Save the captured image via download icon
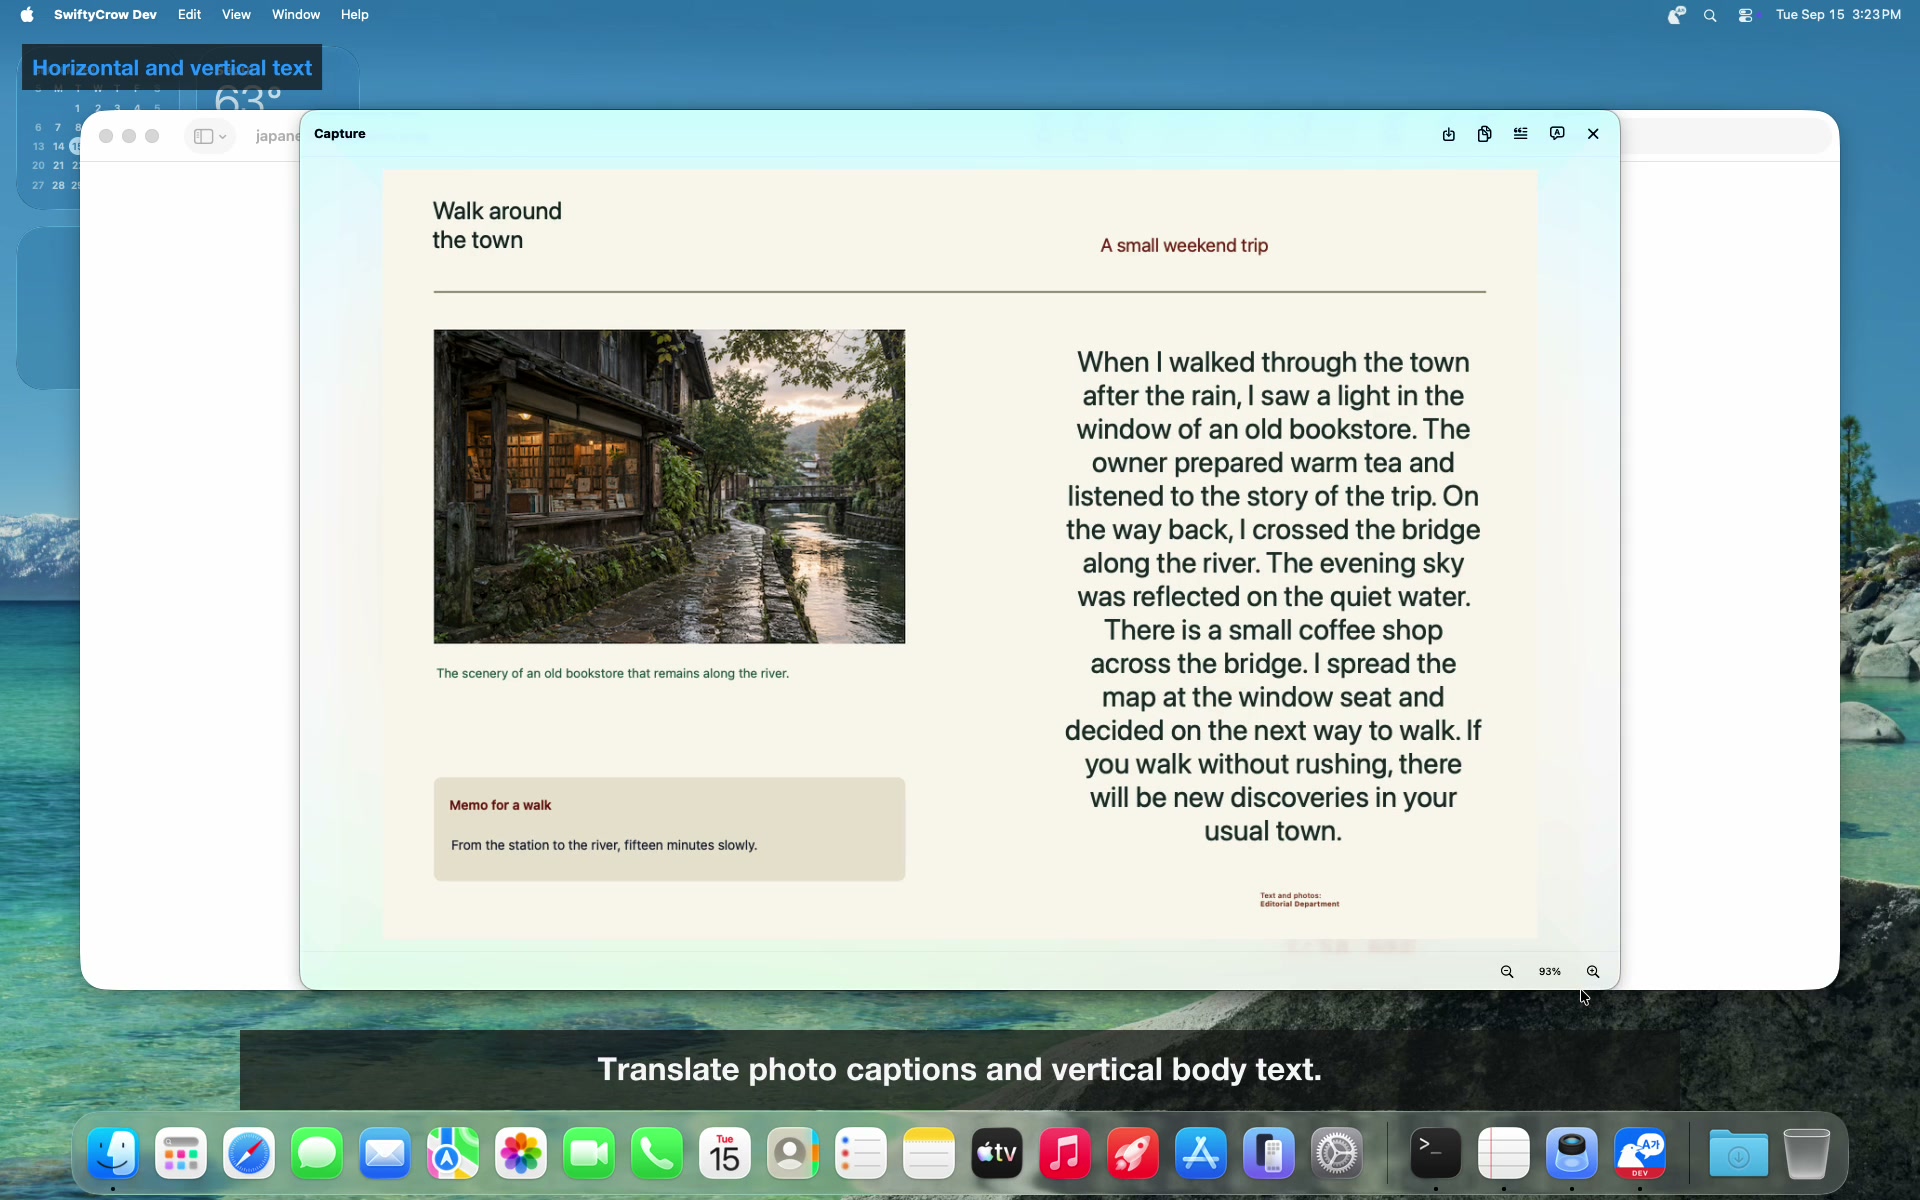 click(1448, 134)
